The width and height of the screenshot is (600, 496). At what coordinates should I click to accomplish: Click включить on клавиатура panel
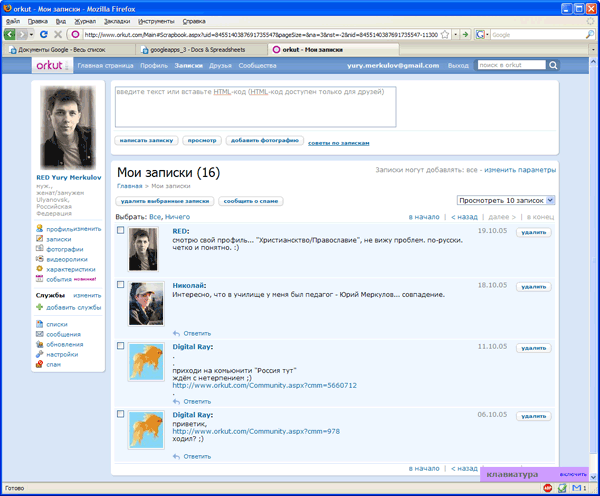click(573, 474)
